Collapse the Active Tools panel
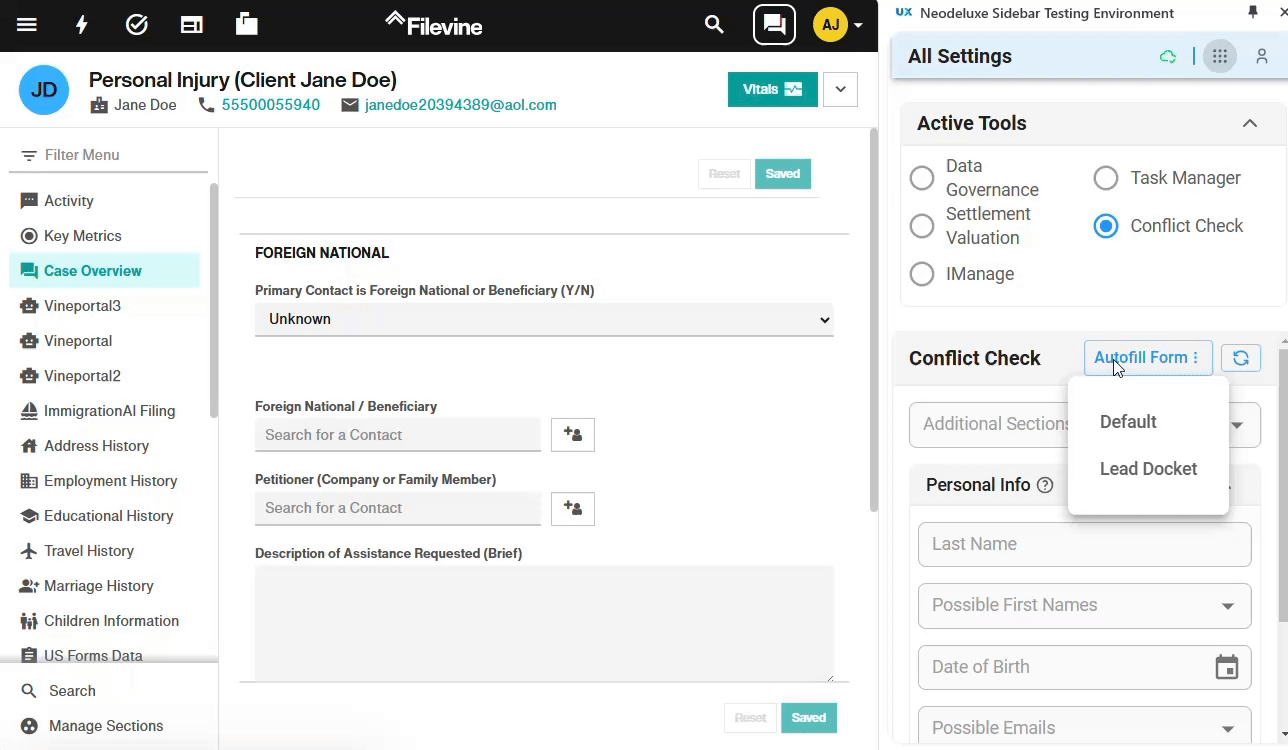This screenshot has height=750, width=1288. [1250, 123]
